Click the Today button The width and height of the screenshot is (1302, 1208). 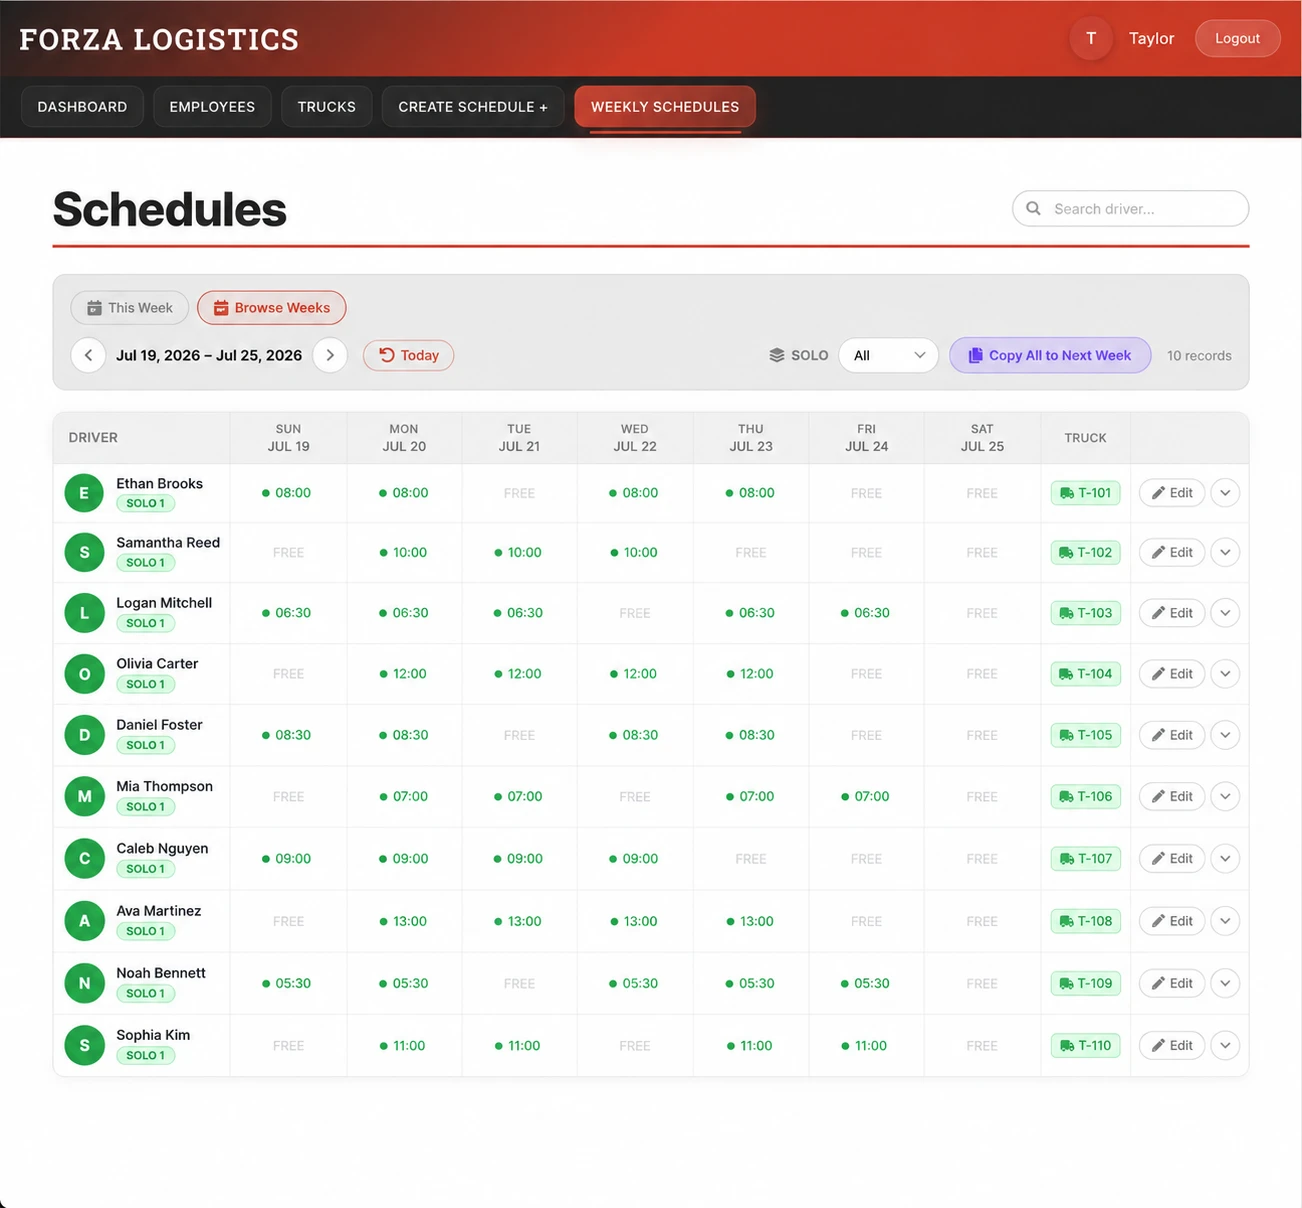tap(408, 355)
